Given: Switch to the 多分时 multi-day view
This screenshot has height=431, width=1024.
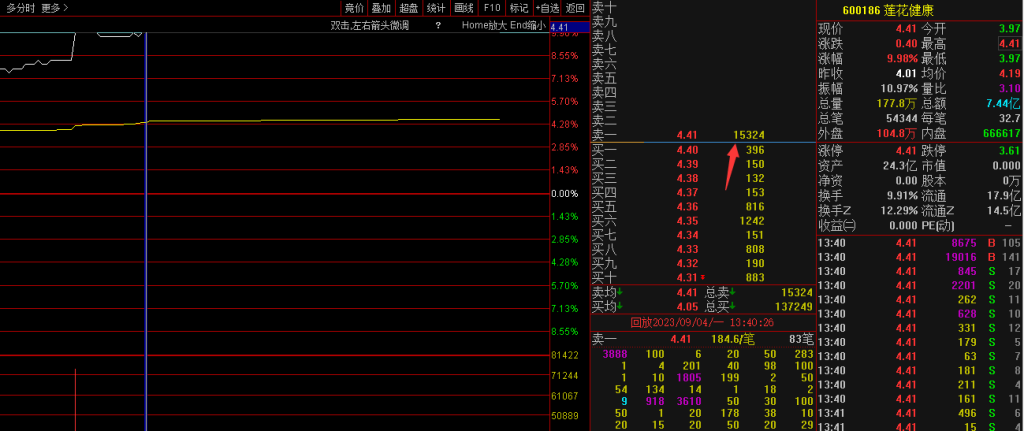Looking at the screenshot, I should (20, 8).
